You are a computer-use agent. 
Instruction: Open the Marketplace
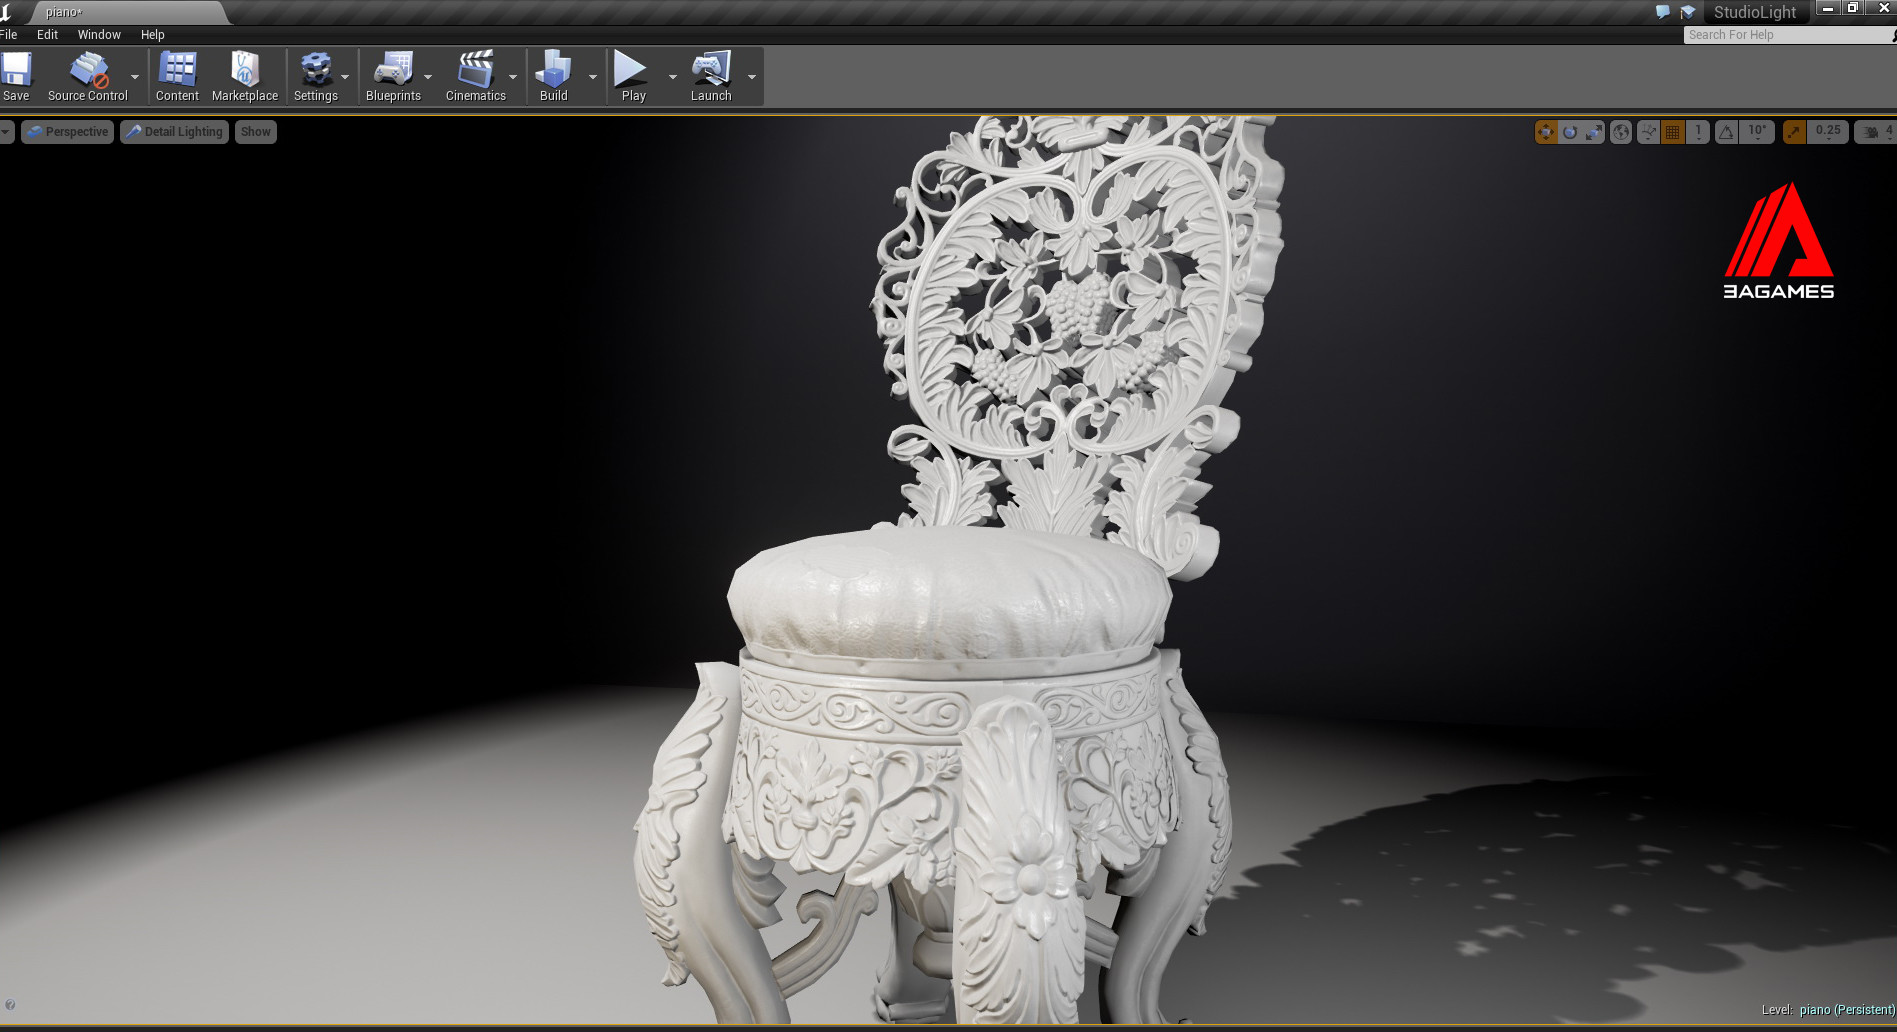245,77
